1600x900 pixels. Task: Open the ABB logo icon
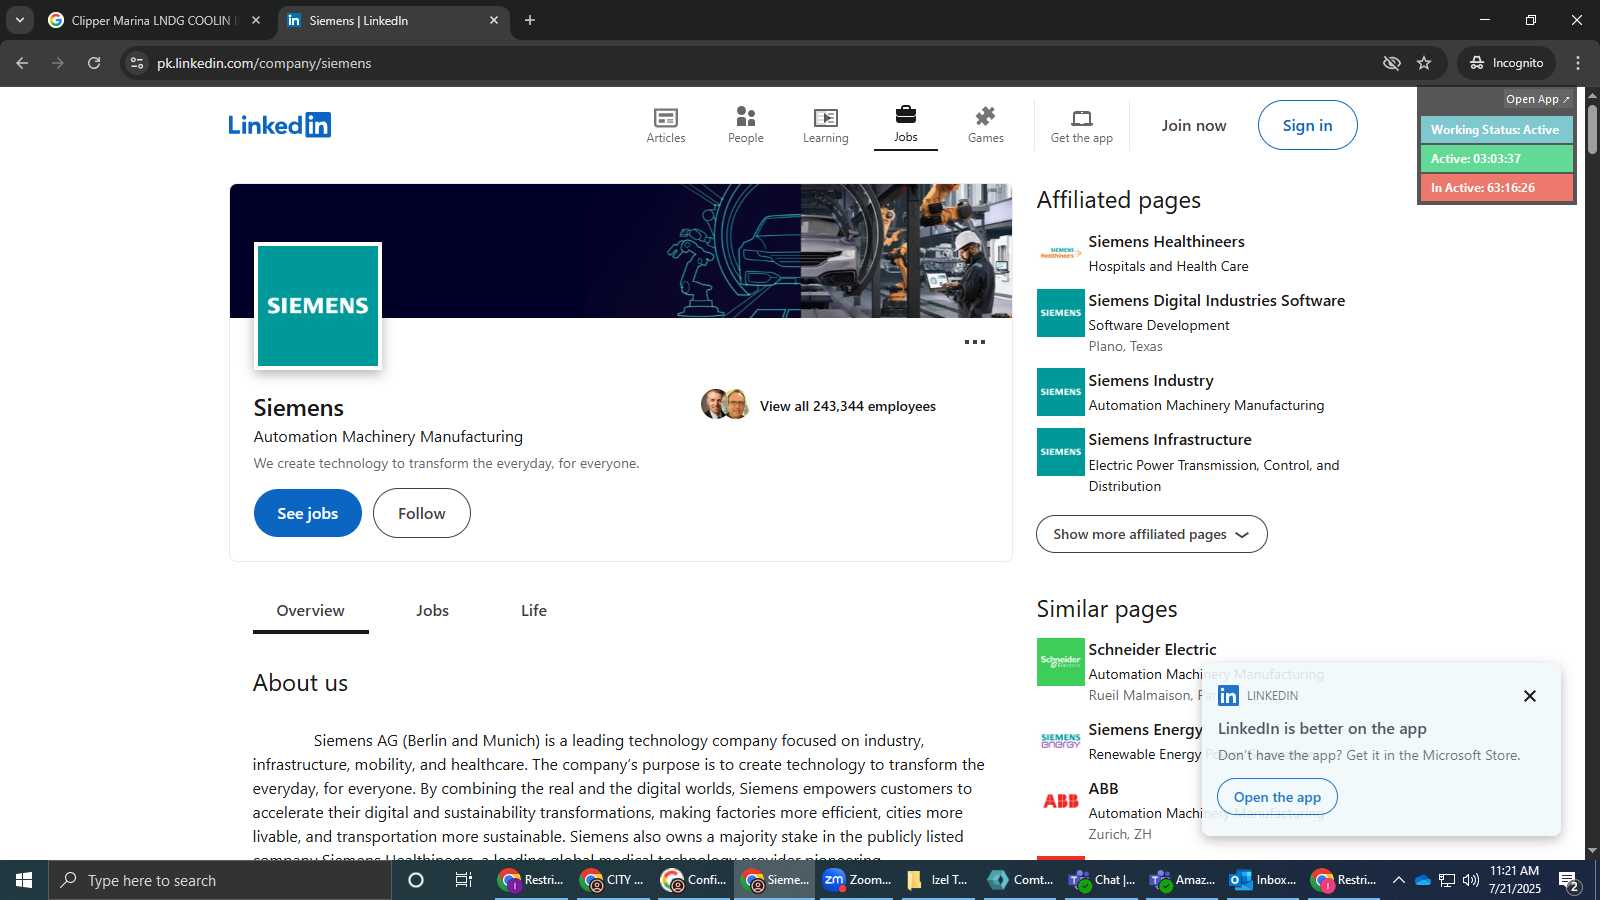tap(1060, 801)
